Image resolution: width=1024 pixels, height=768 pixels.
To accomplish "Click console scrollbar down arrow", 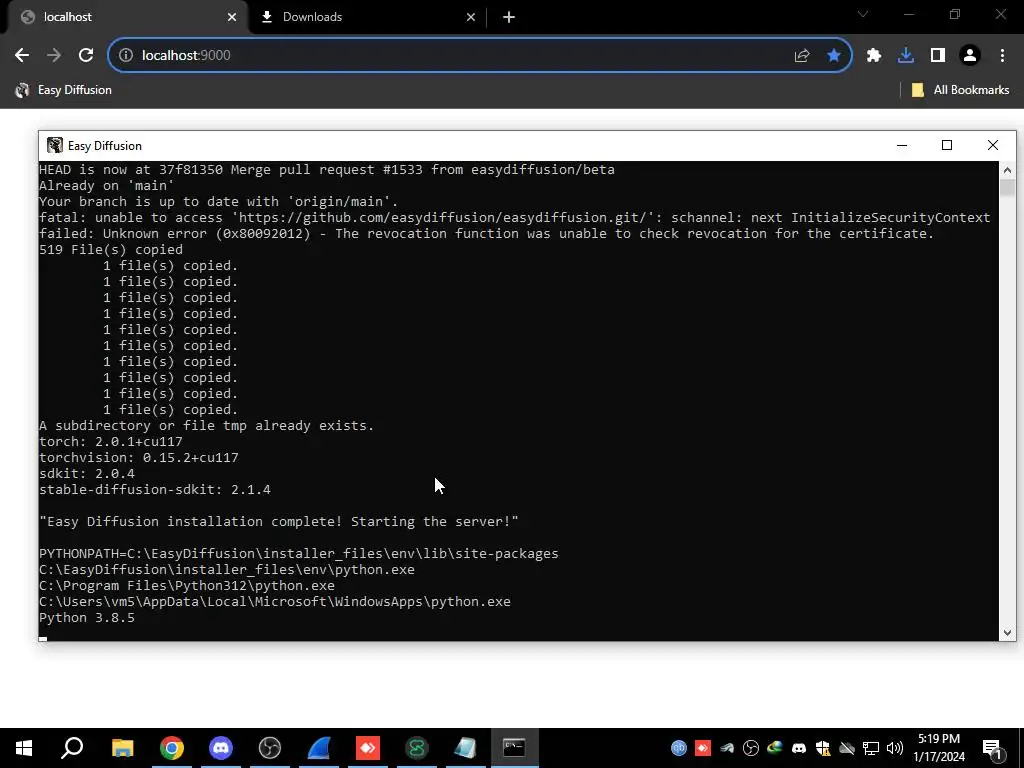I will tap(1007, 632).
